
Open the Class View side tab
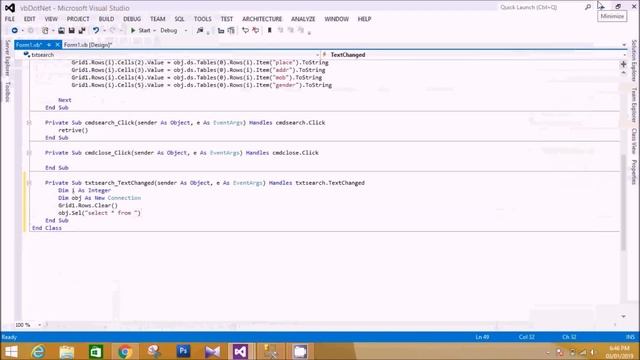tap(634, 141)
